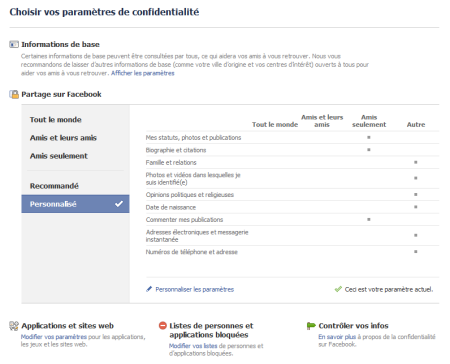
Task: Click the Ceci est votre paramètre actuel text
Action: (x=389, y=289)
